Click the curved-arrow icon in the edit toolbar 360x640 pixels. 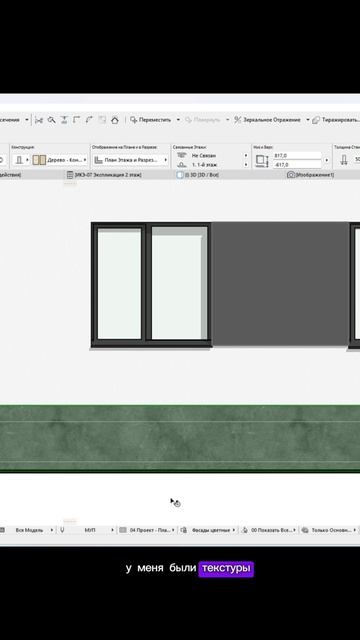pos(89,120)
